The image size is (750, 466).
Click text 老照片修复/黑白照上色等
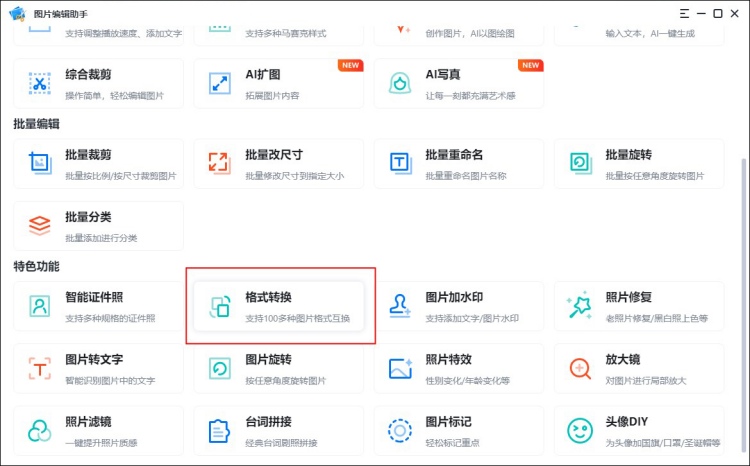pyautogui.click(x=657, y=318)
